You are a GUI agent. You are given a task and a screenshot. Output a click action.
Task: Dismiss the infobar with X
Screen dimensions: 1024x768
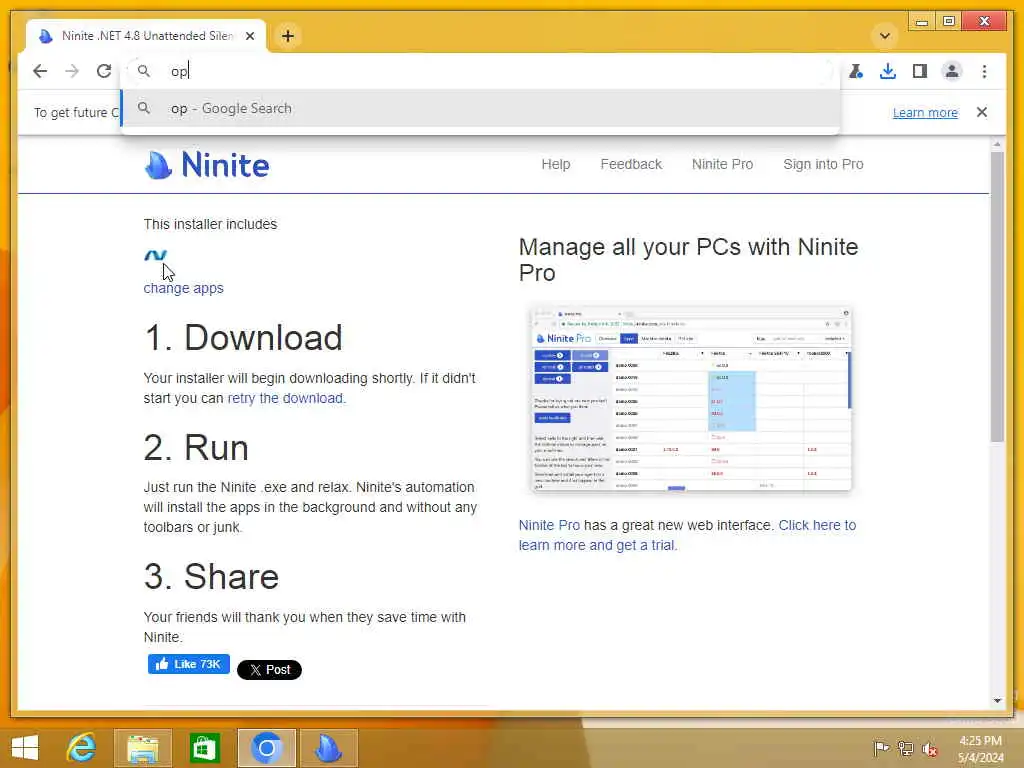coord(982,112)
